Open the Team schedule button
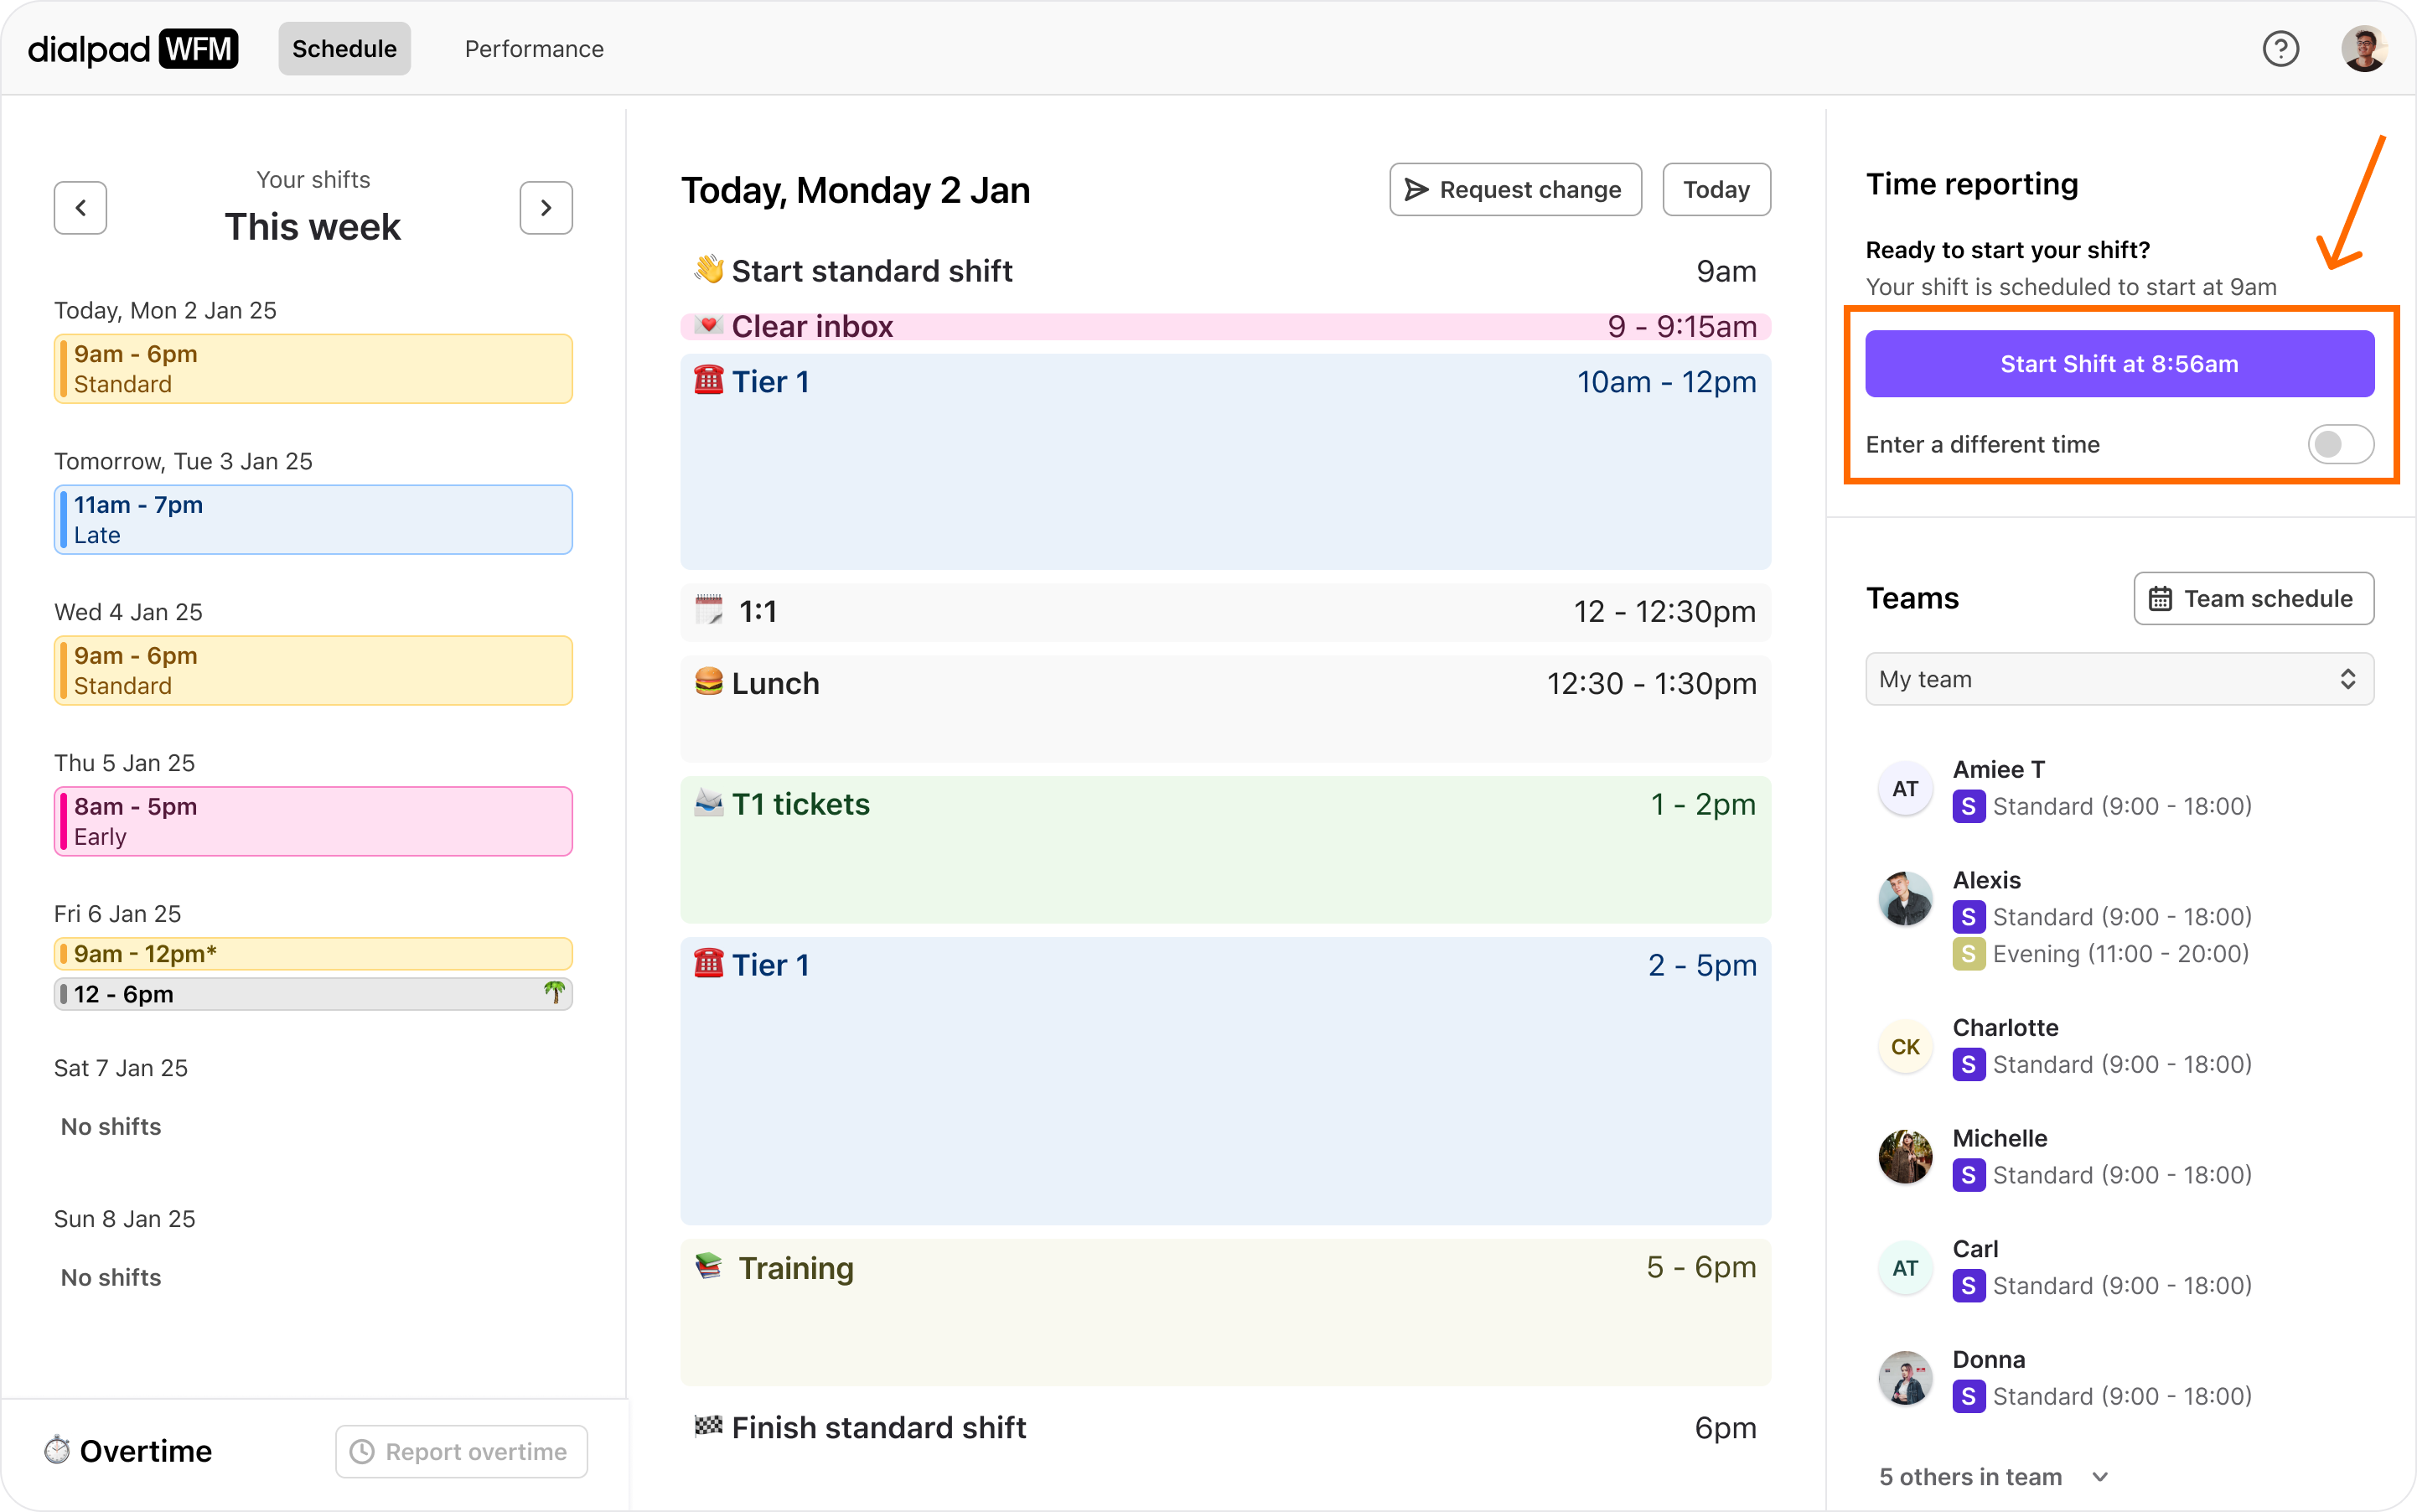Image resolution: width=2417 pixels, height=1512 pixels. (x=2253, y=598)
